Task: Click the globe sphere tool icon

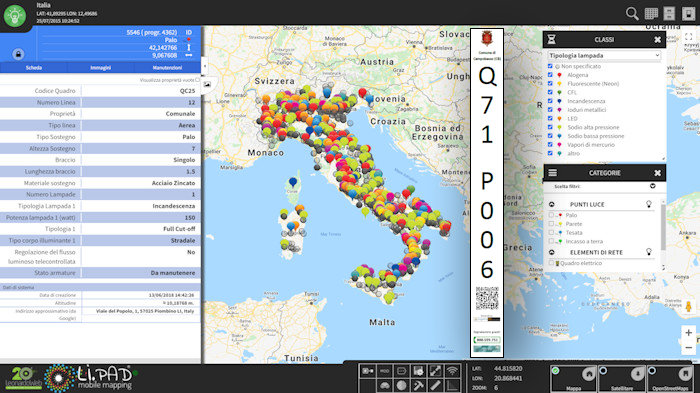Action: pyautogui.click(x=401, y=385)
